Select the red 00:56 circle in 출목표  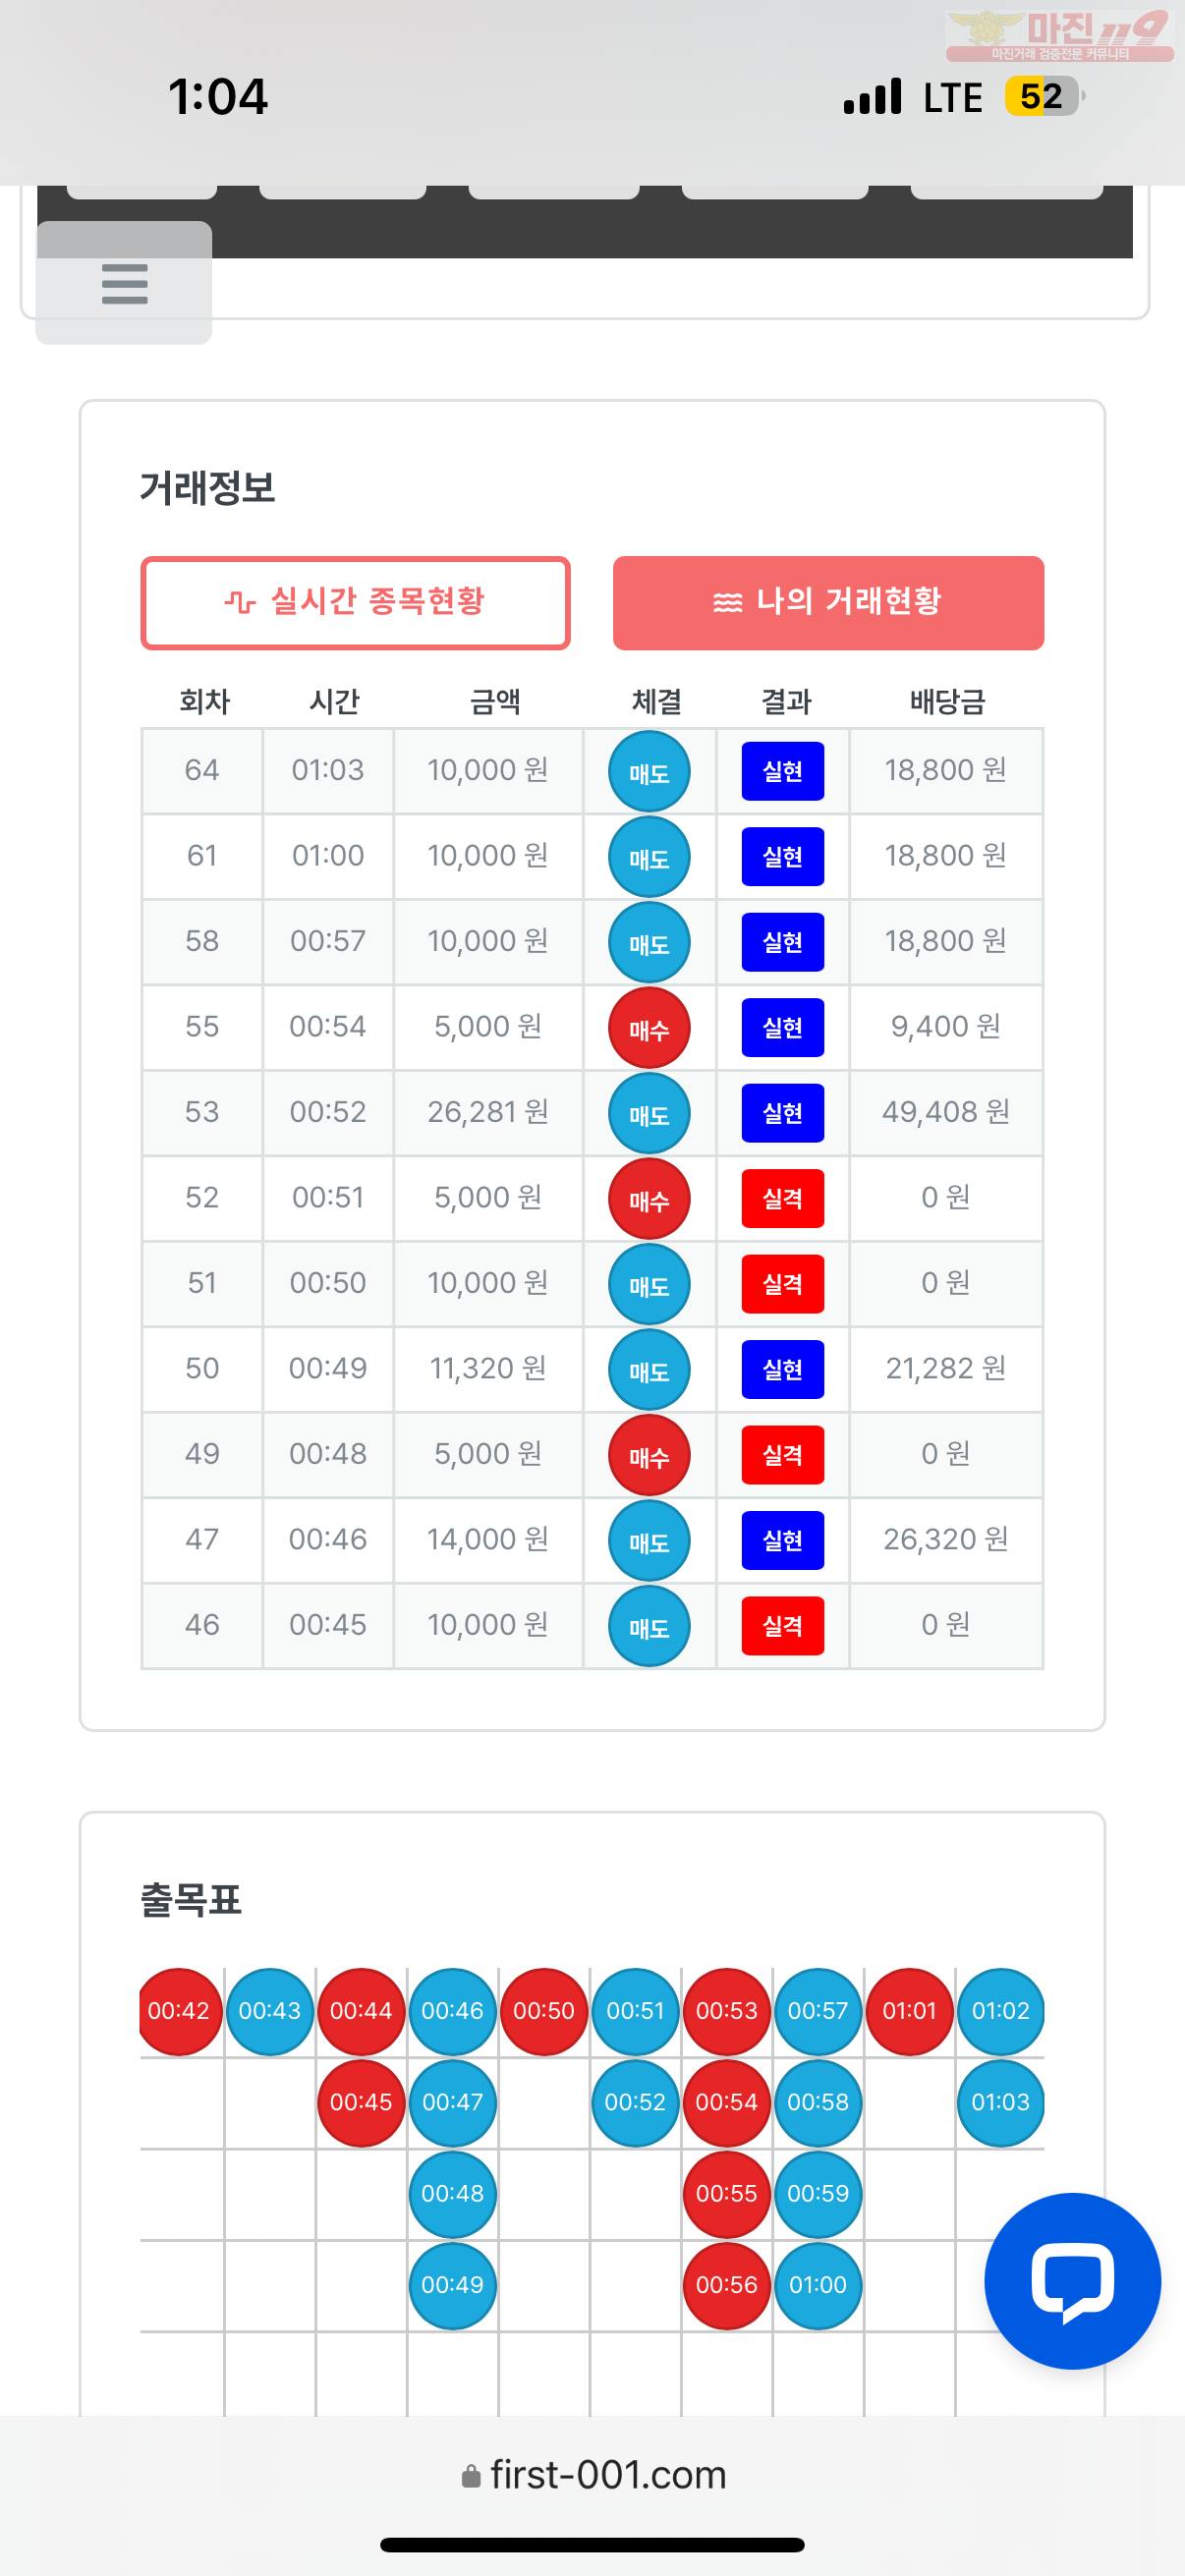[726, 2285]
